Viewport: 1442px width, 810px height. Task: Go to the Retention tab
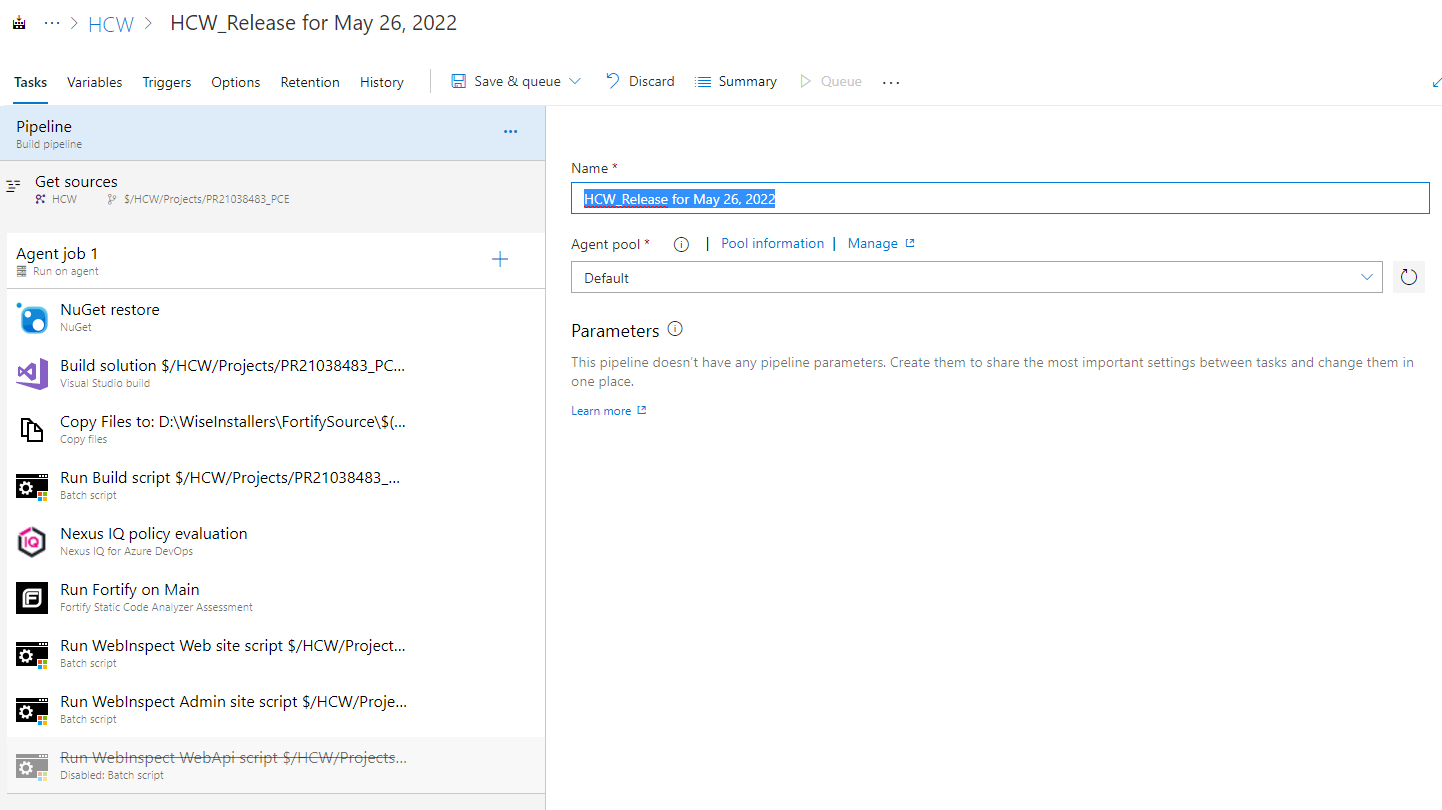310,82
